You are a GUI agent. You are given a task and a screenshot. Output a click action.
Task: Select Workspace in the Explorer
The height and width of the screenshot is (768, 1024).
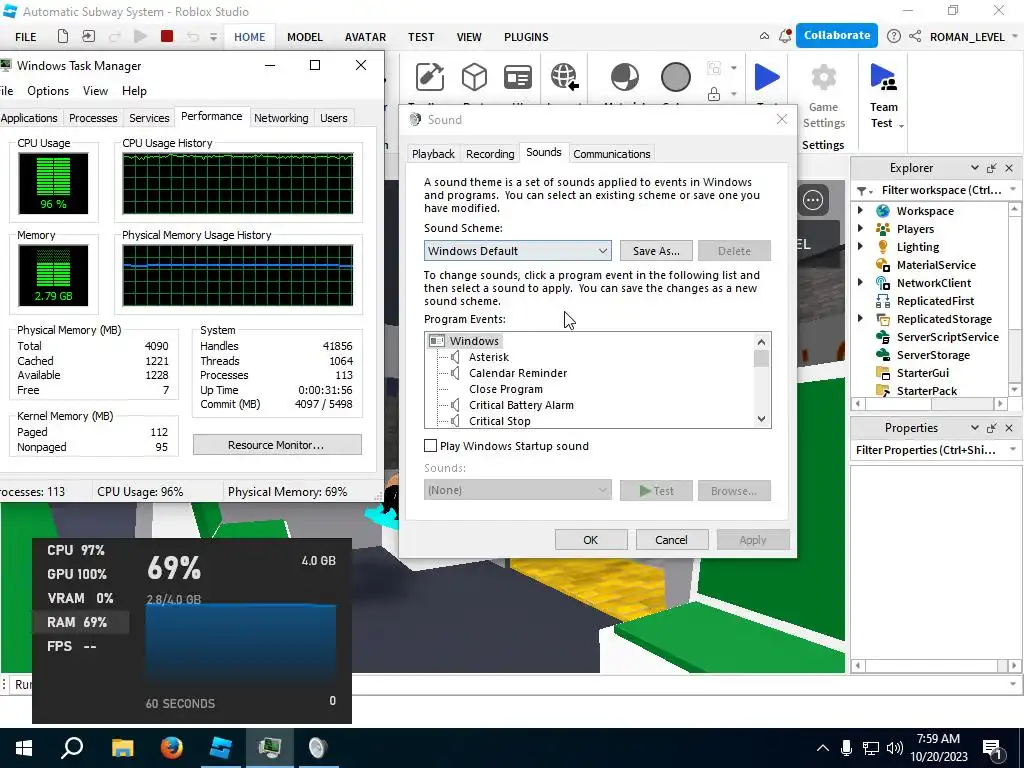(925, 211)
